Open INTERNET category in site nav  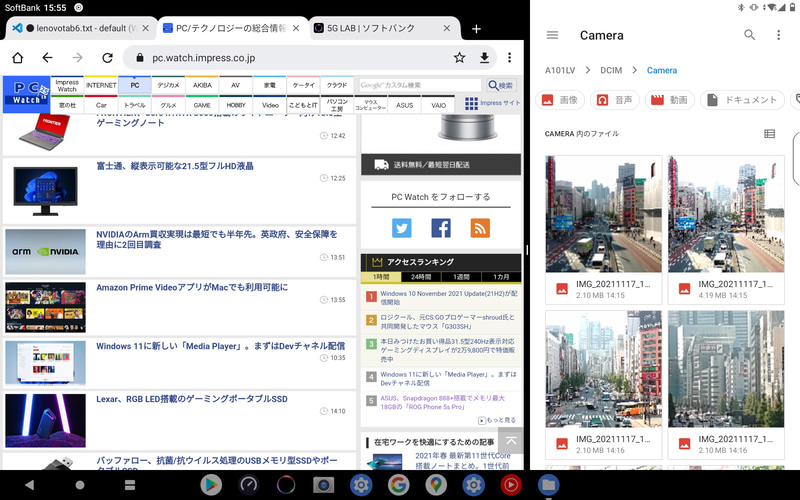[101, 85]
